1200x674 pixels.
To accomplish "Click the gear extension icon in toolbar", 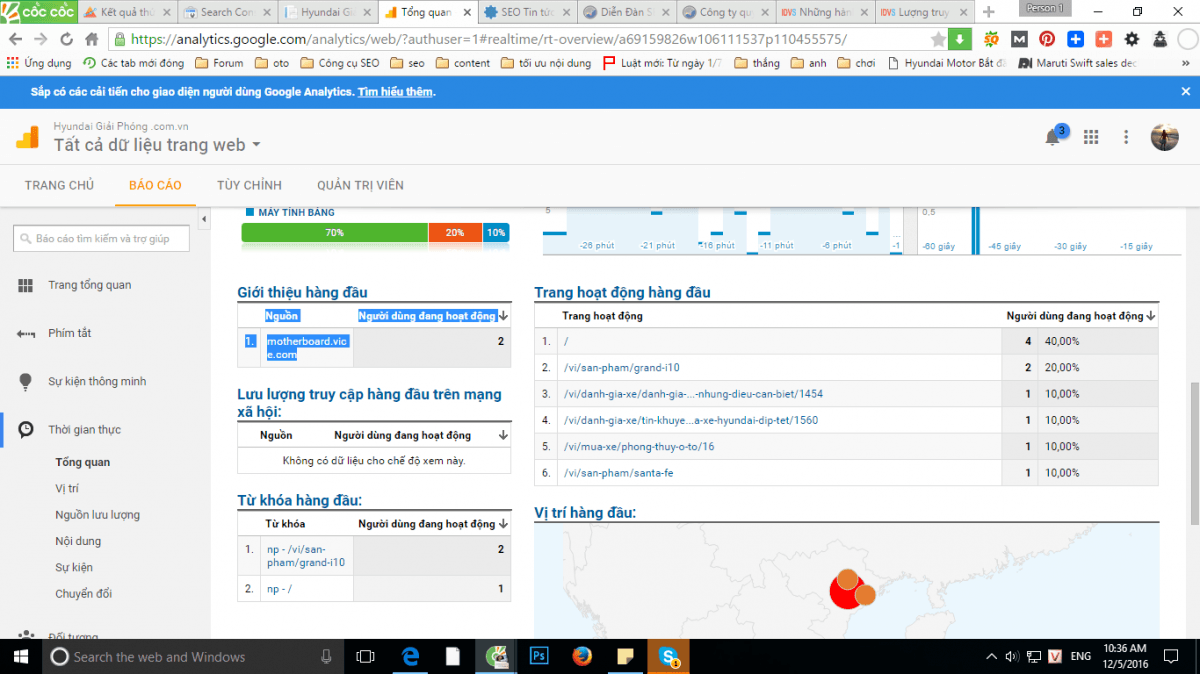I will 1131,39.
